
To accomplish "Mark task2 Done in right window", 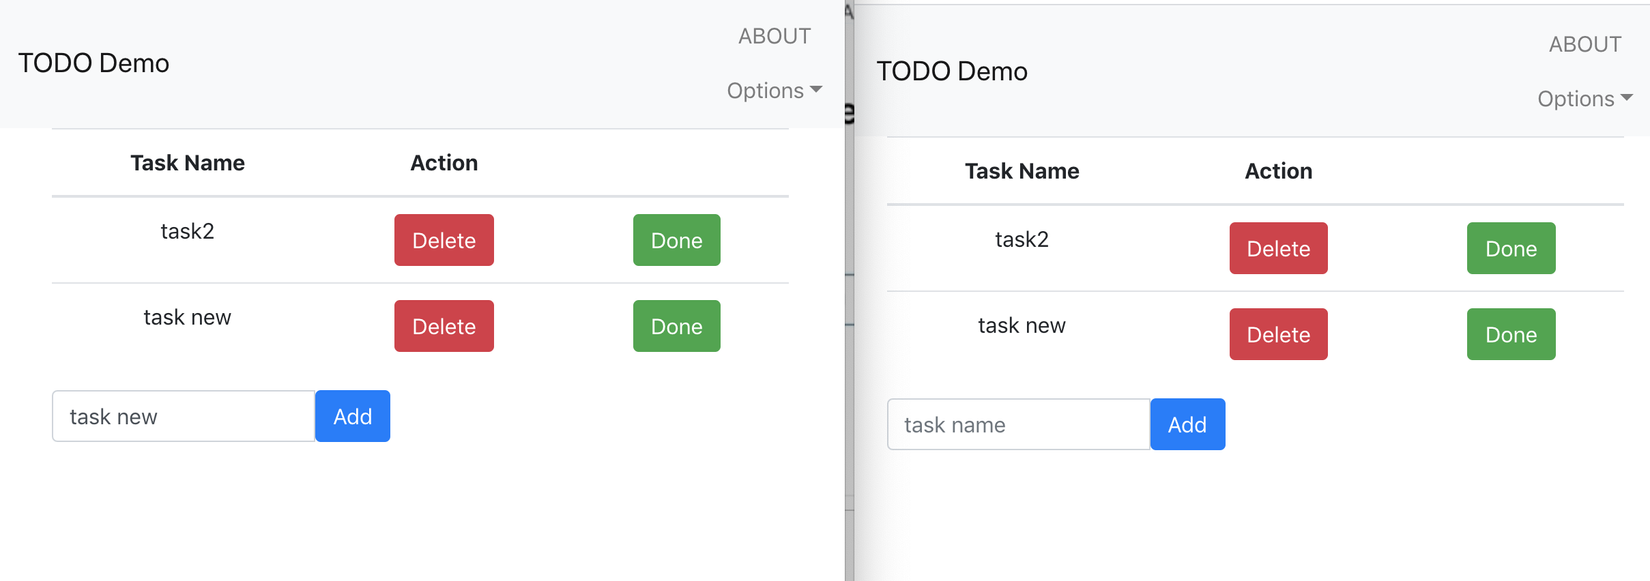I will tap(1511, 248).
